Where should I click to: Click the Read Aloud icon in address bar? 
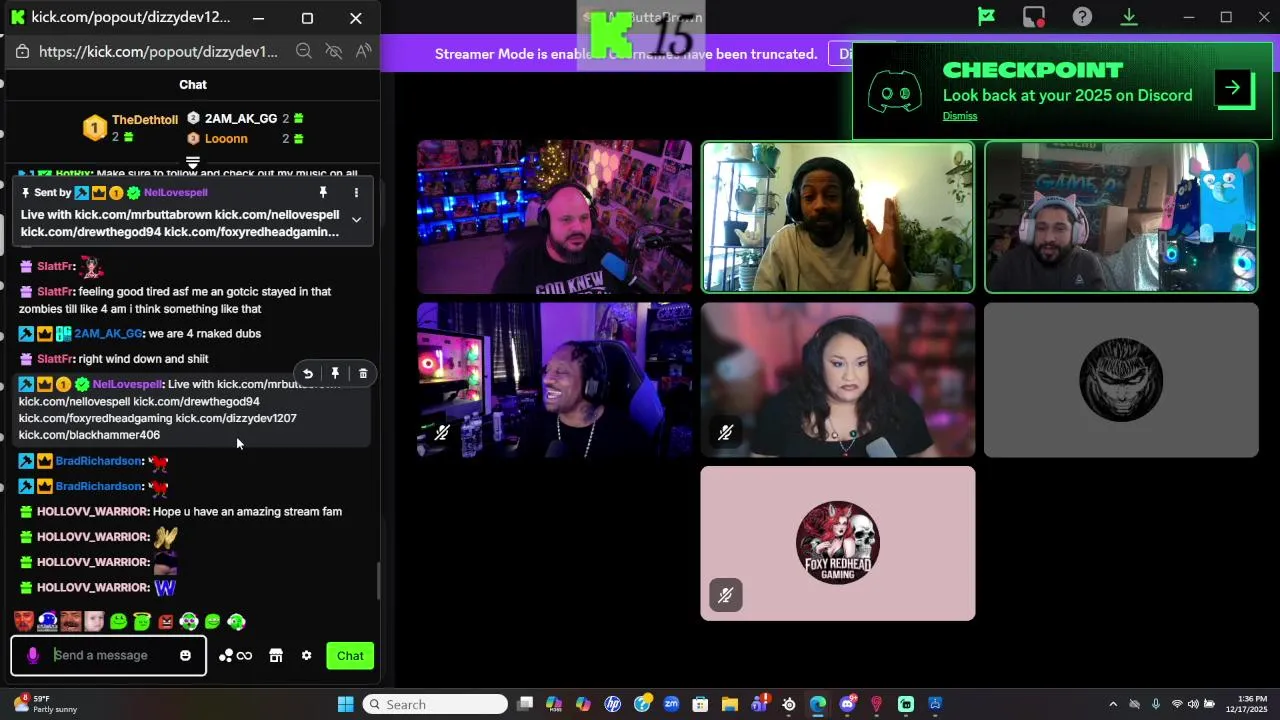(x=363, y=51)
